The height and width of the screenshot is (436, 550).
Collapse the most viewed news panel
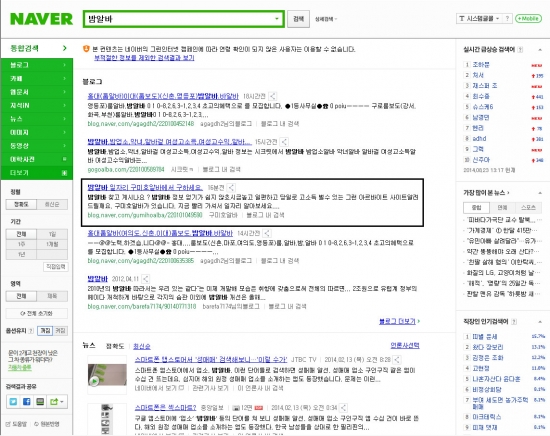point(540,193)
